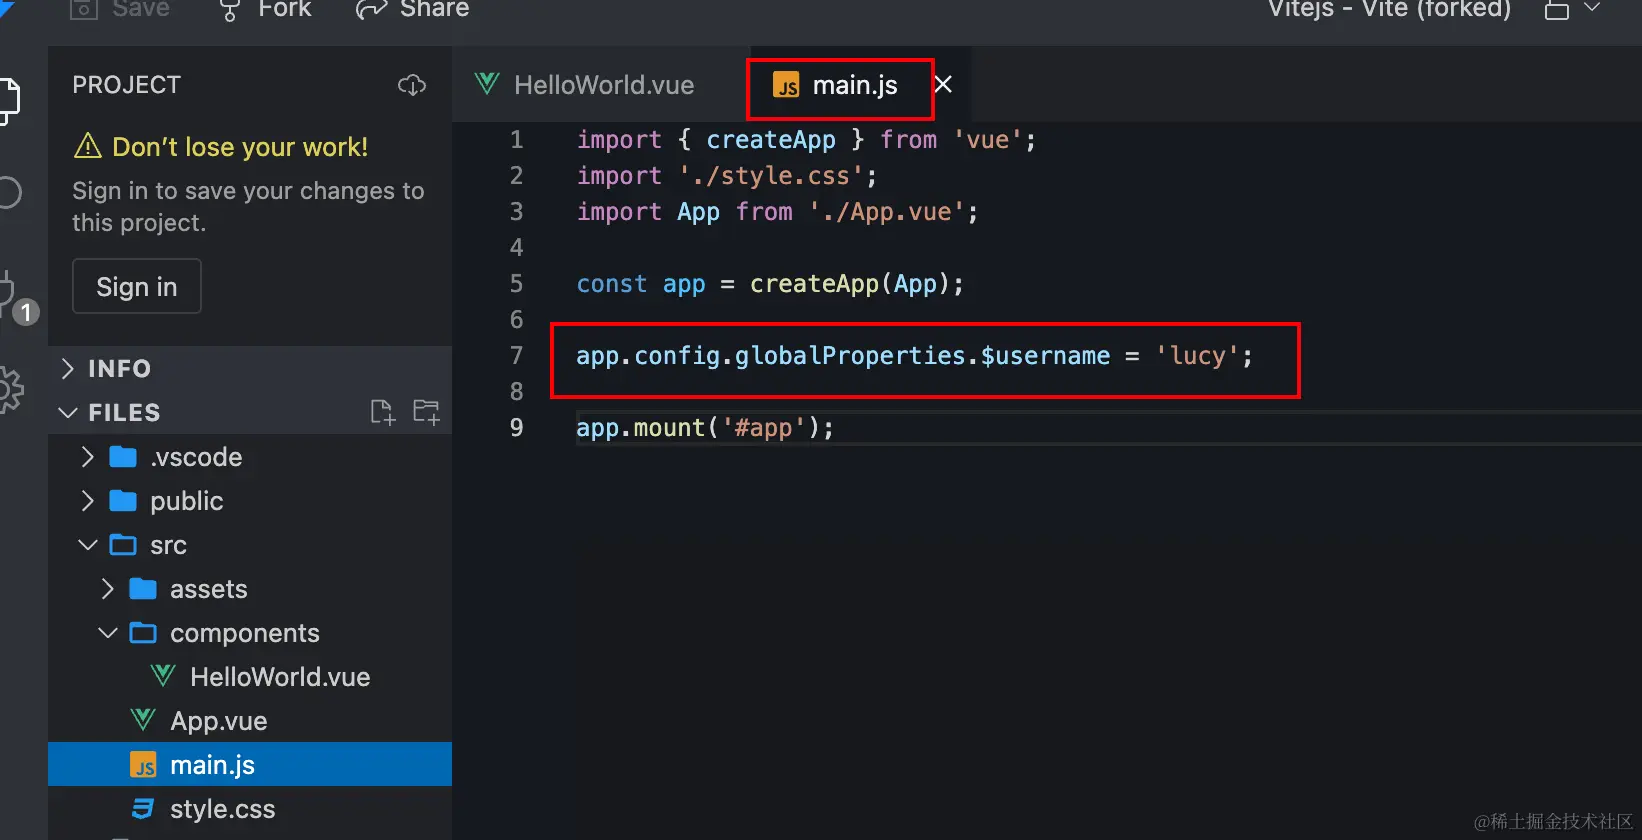
Task: Open the project files icon in sidebar
Action: point(9,100)
